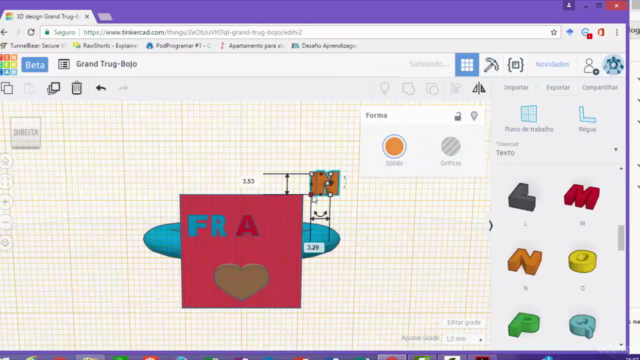Click the Paste toolbar icon

click(x=29, y=88)
